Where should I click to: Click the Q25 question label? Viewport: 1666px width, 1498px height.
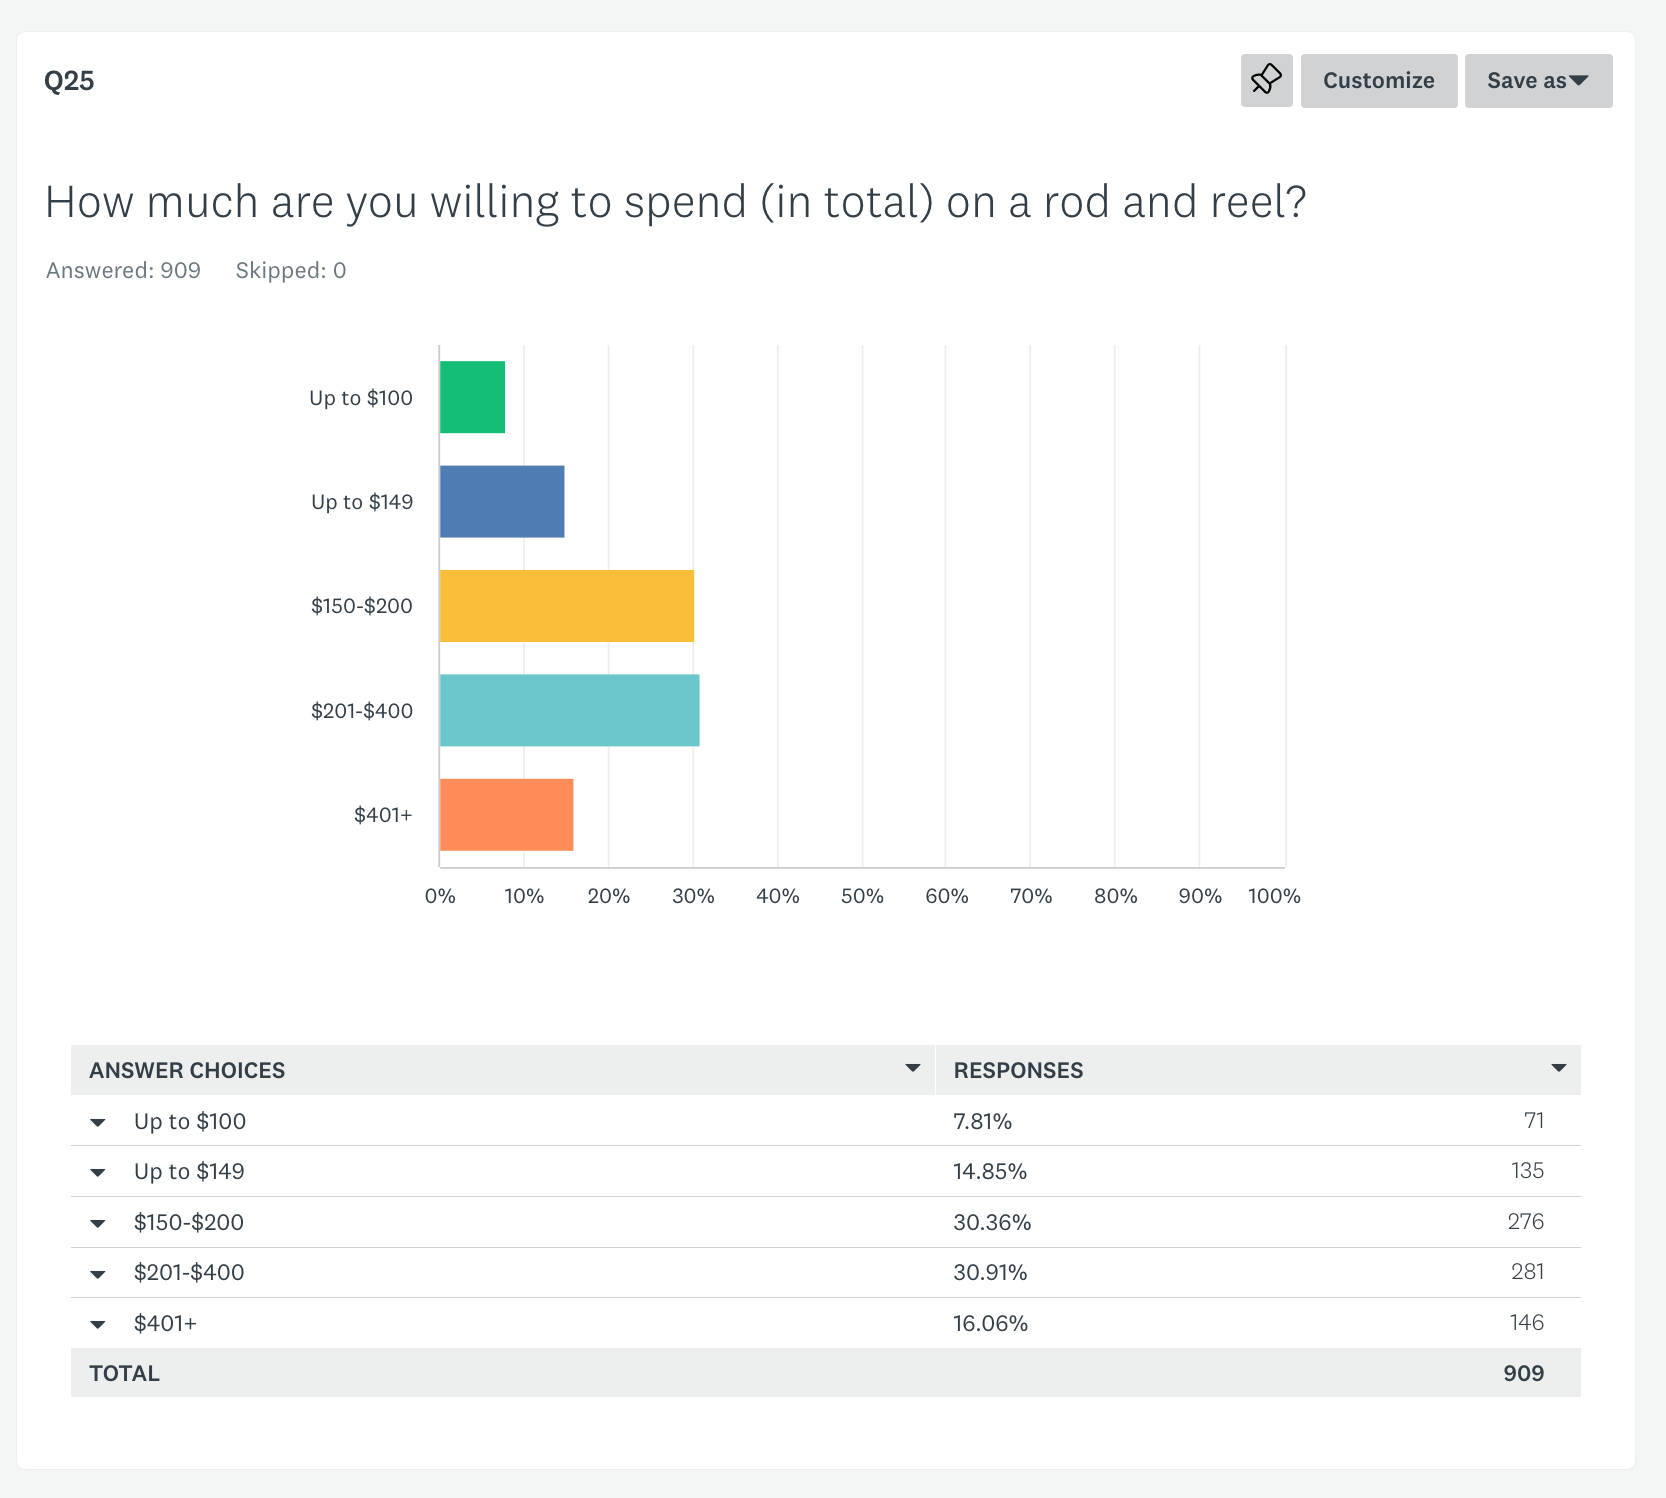[69, 80]
